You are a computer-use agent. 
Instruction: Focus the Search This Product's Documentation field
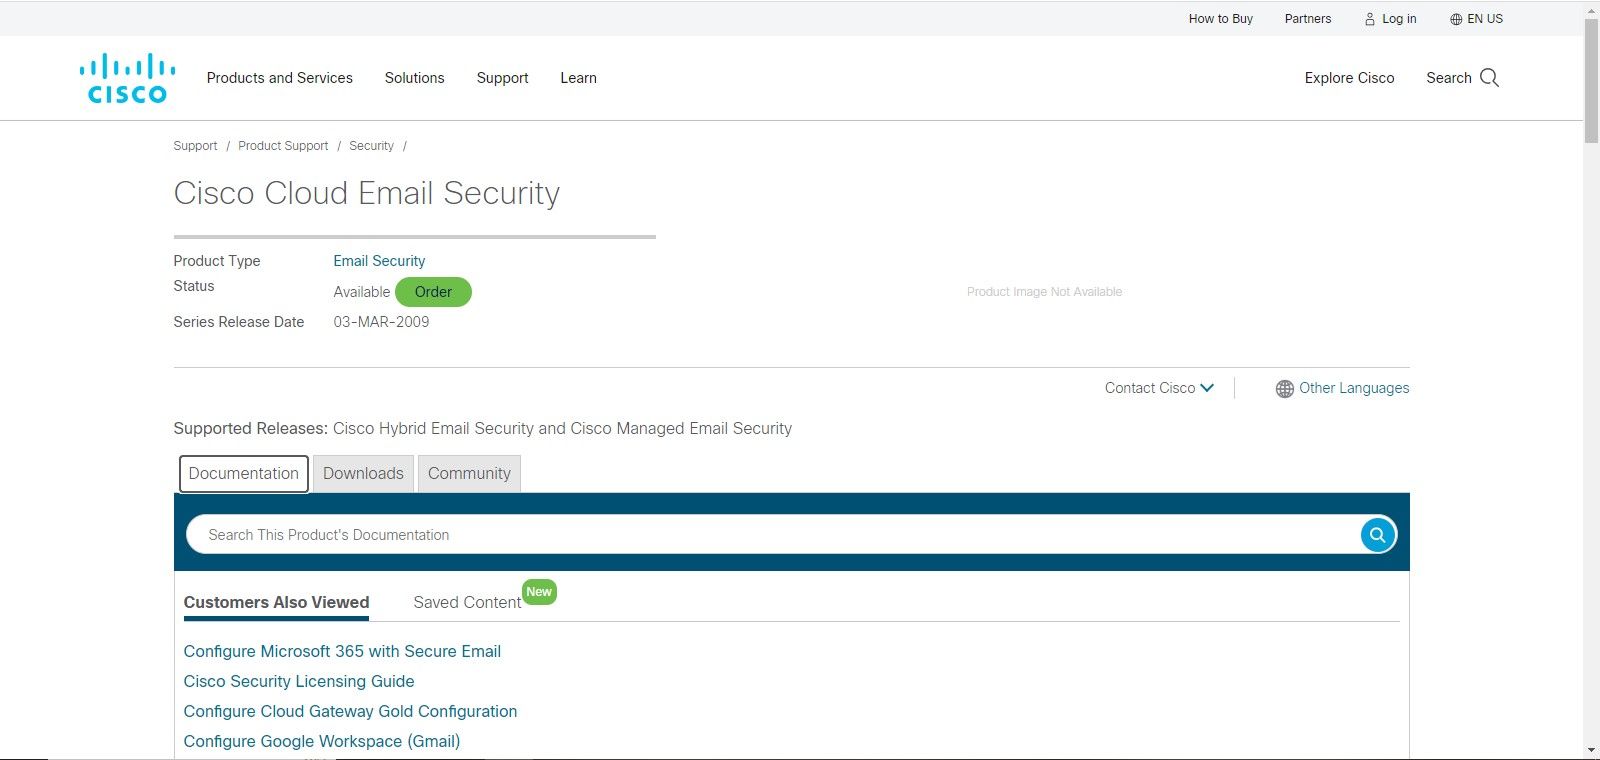coord(772,535)
